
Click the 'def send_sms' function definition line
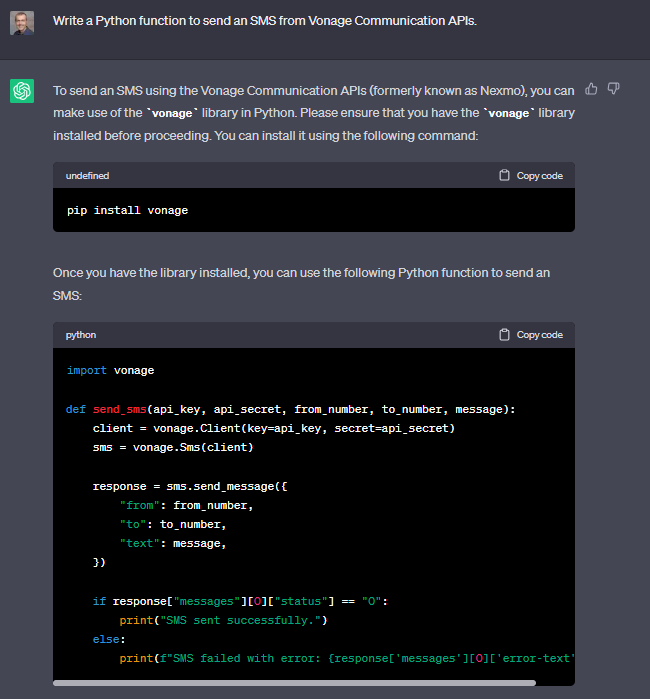coord(291,409)
